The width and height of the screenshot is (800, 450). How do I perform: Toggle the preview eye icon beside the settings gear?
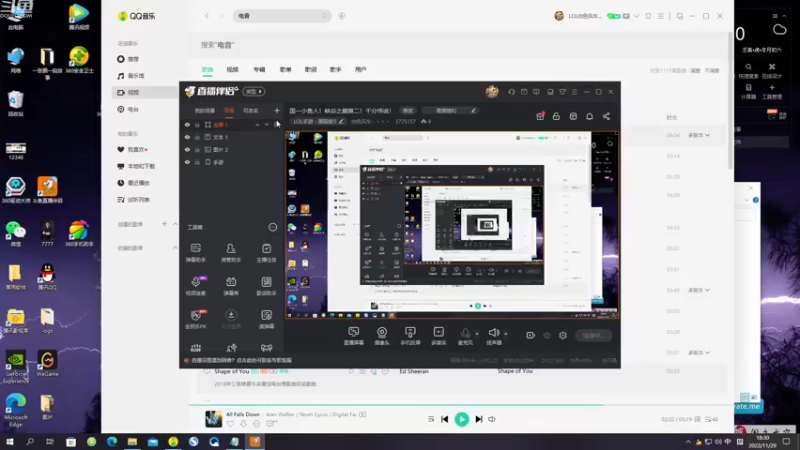[x=547, y=335]
